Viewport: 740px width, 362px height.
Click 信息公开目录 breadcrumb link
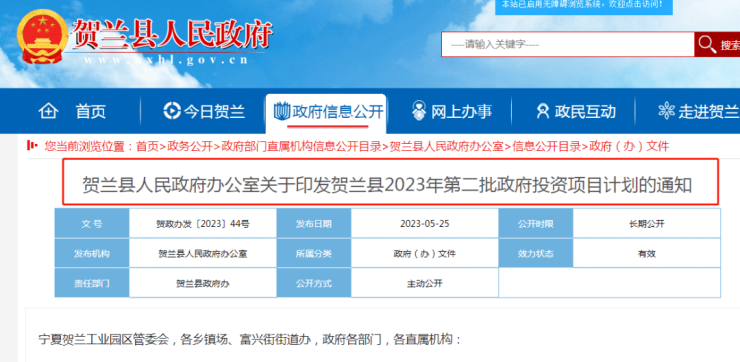pyautogui.click(x=547, y=146)
